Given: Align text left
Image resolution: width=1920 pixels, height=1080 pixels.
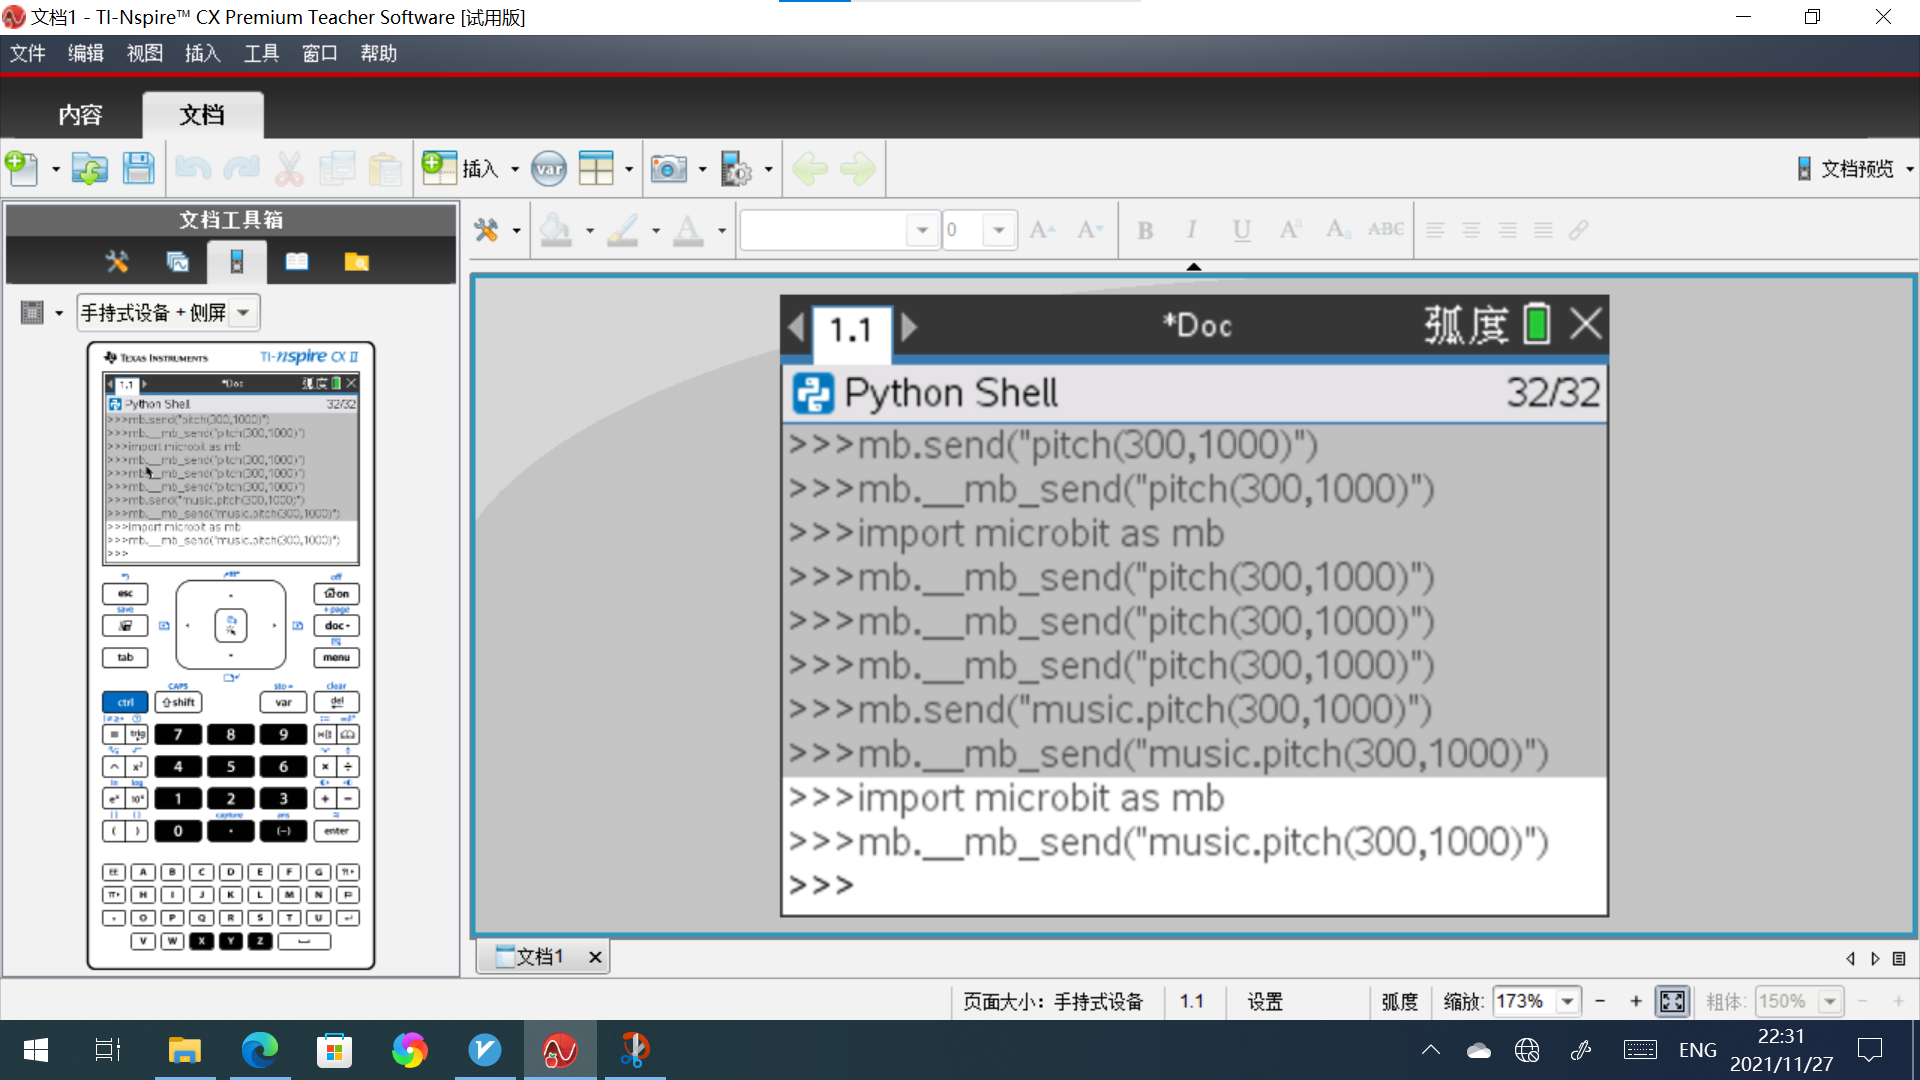Looking at the screenshot, I should 1435,230.
